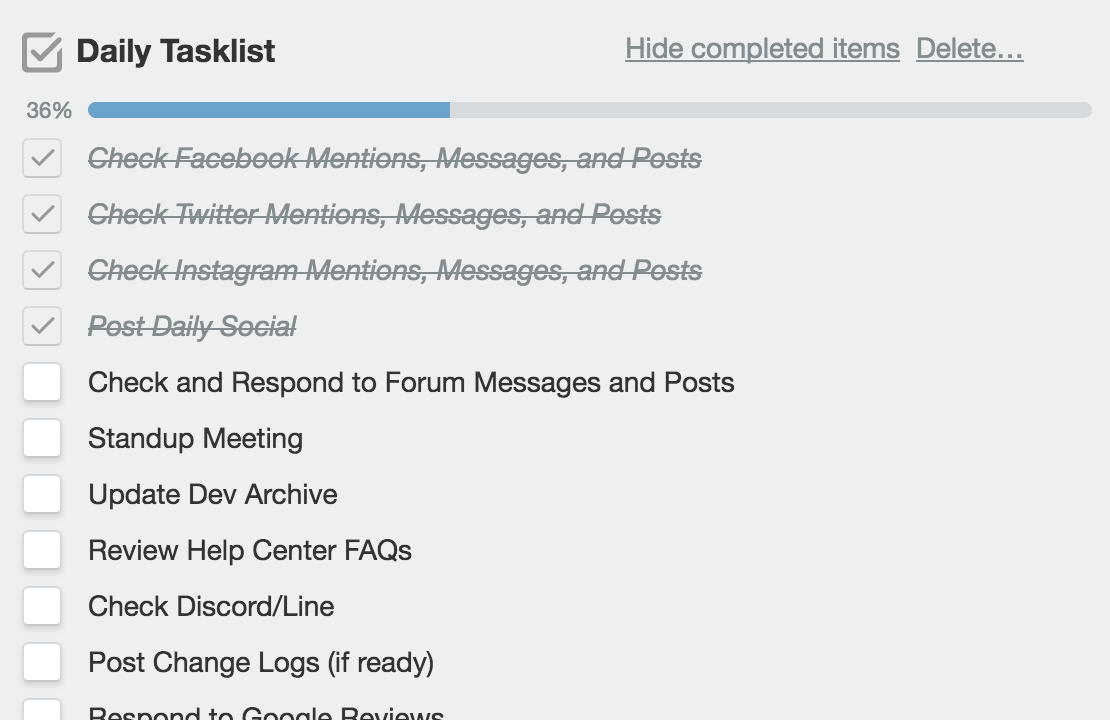Uncheck the Post Daily Social item
The width and height of the screenshot is (1110, 720).
point(42,326)
